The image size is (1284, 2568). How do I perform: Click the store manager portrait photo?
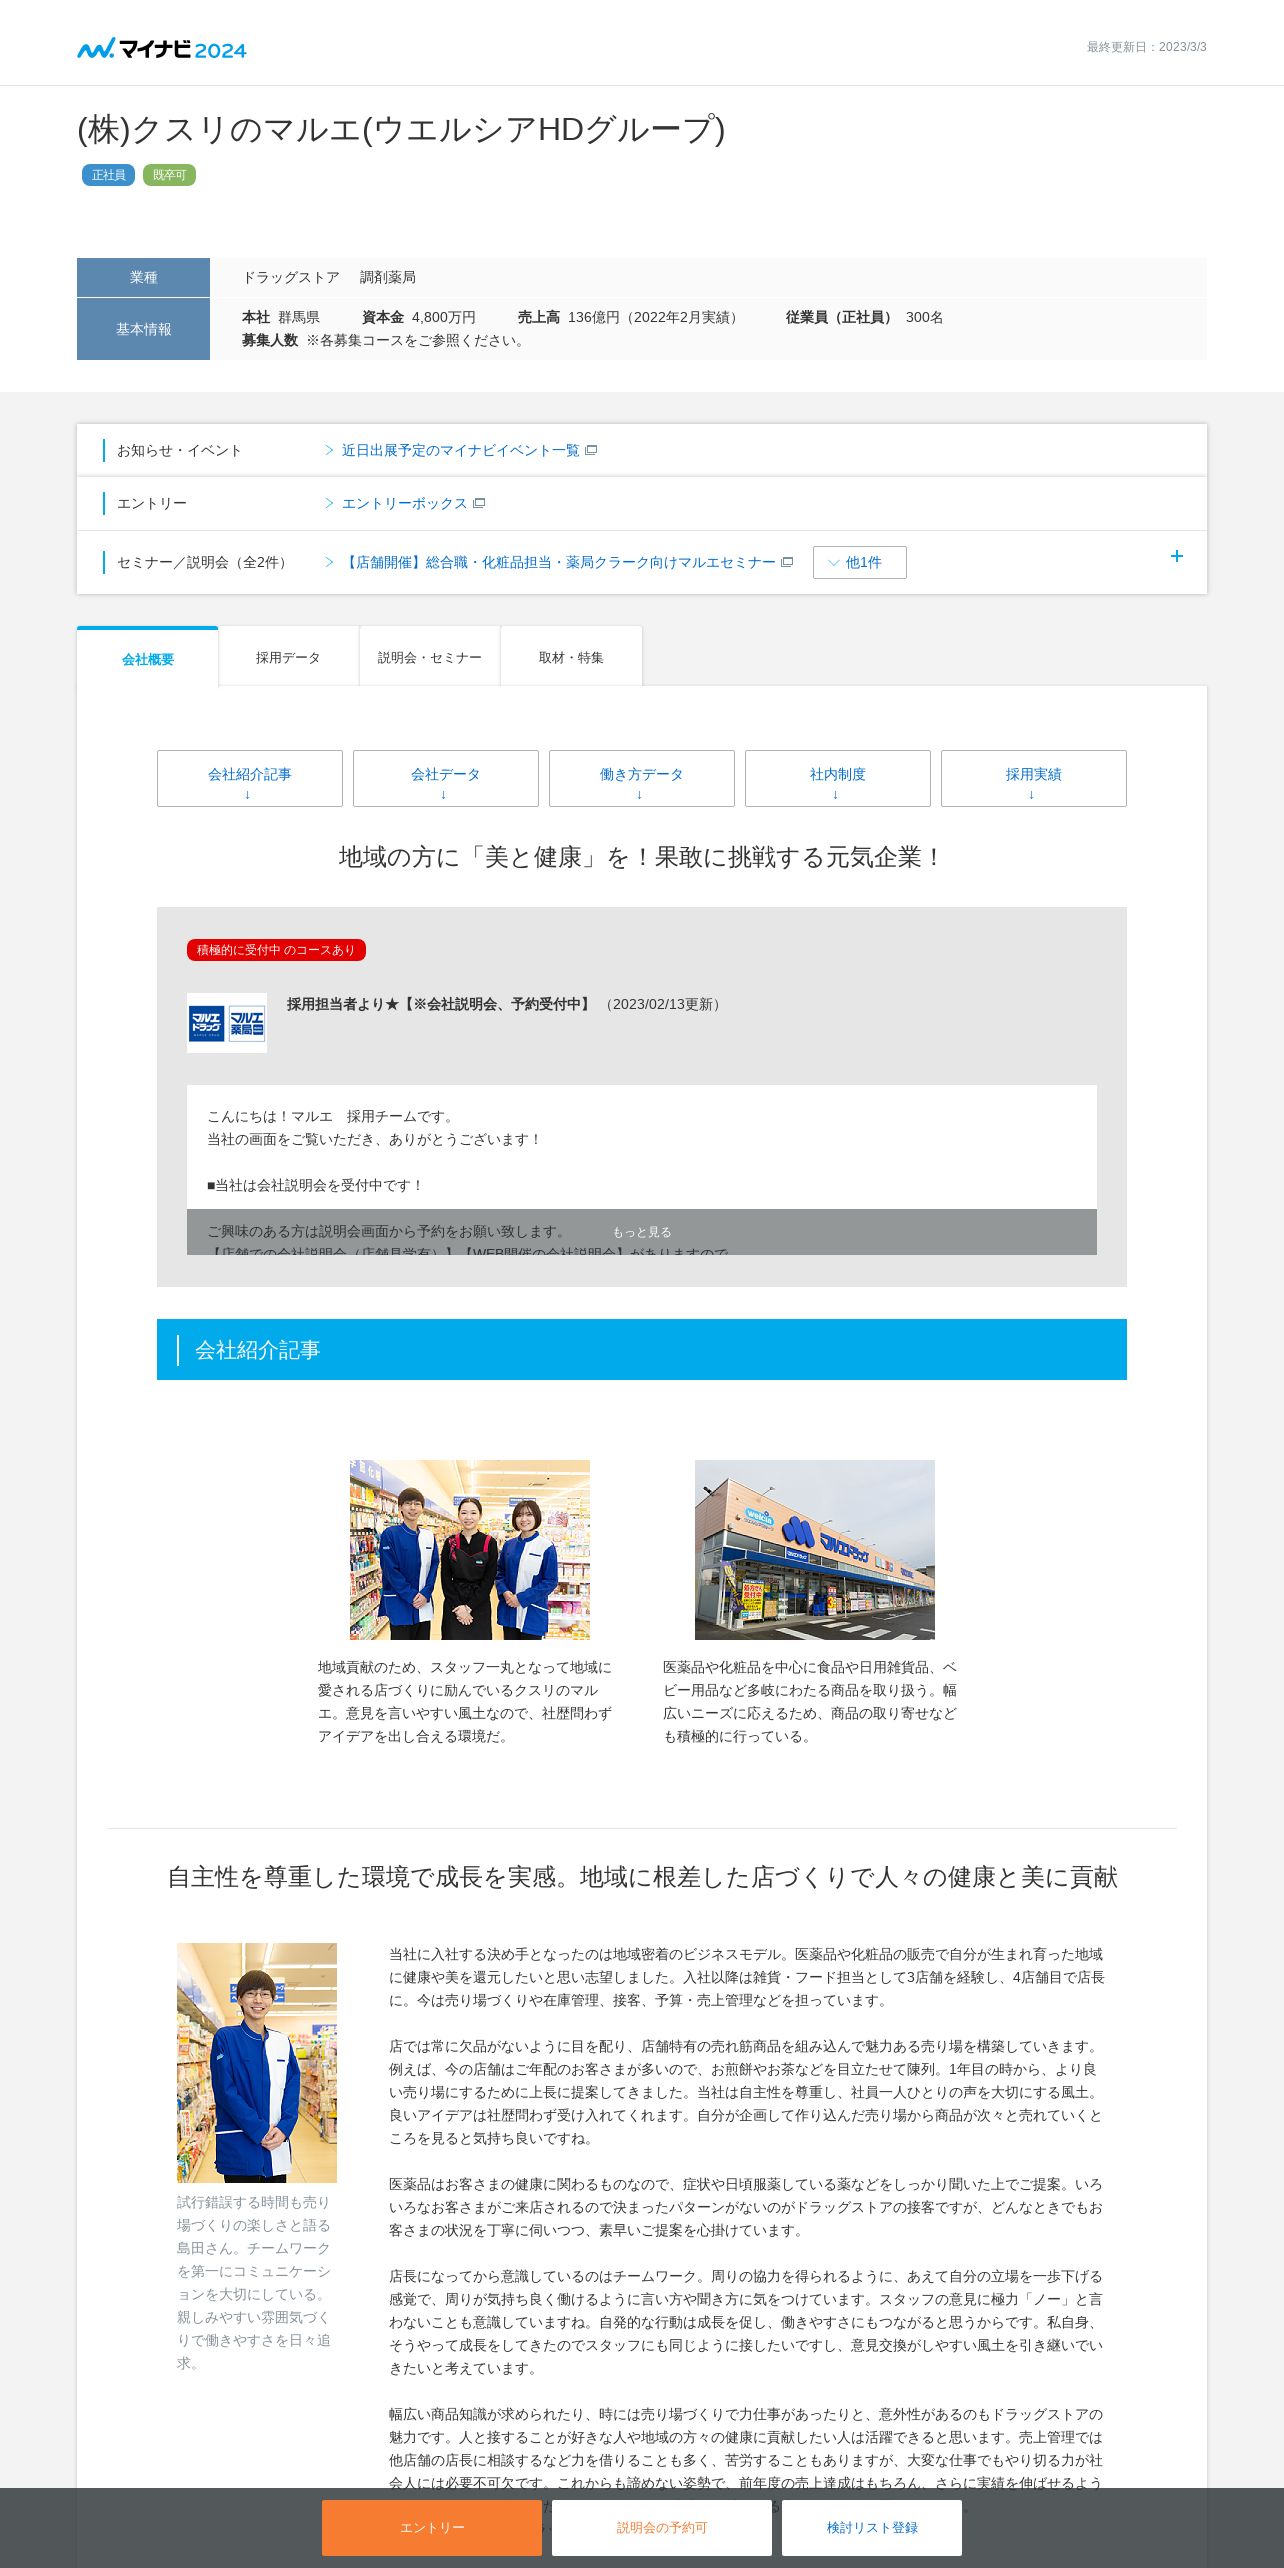[257, 2062]
